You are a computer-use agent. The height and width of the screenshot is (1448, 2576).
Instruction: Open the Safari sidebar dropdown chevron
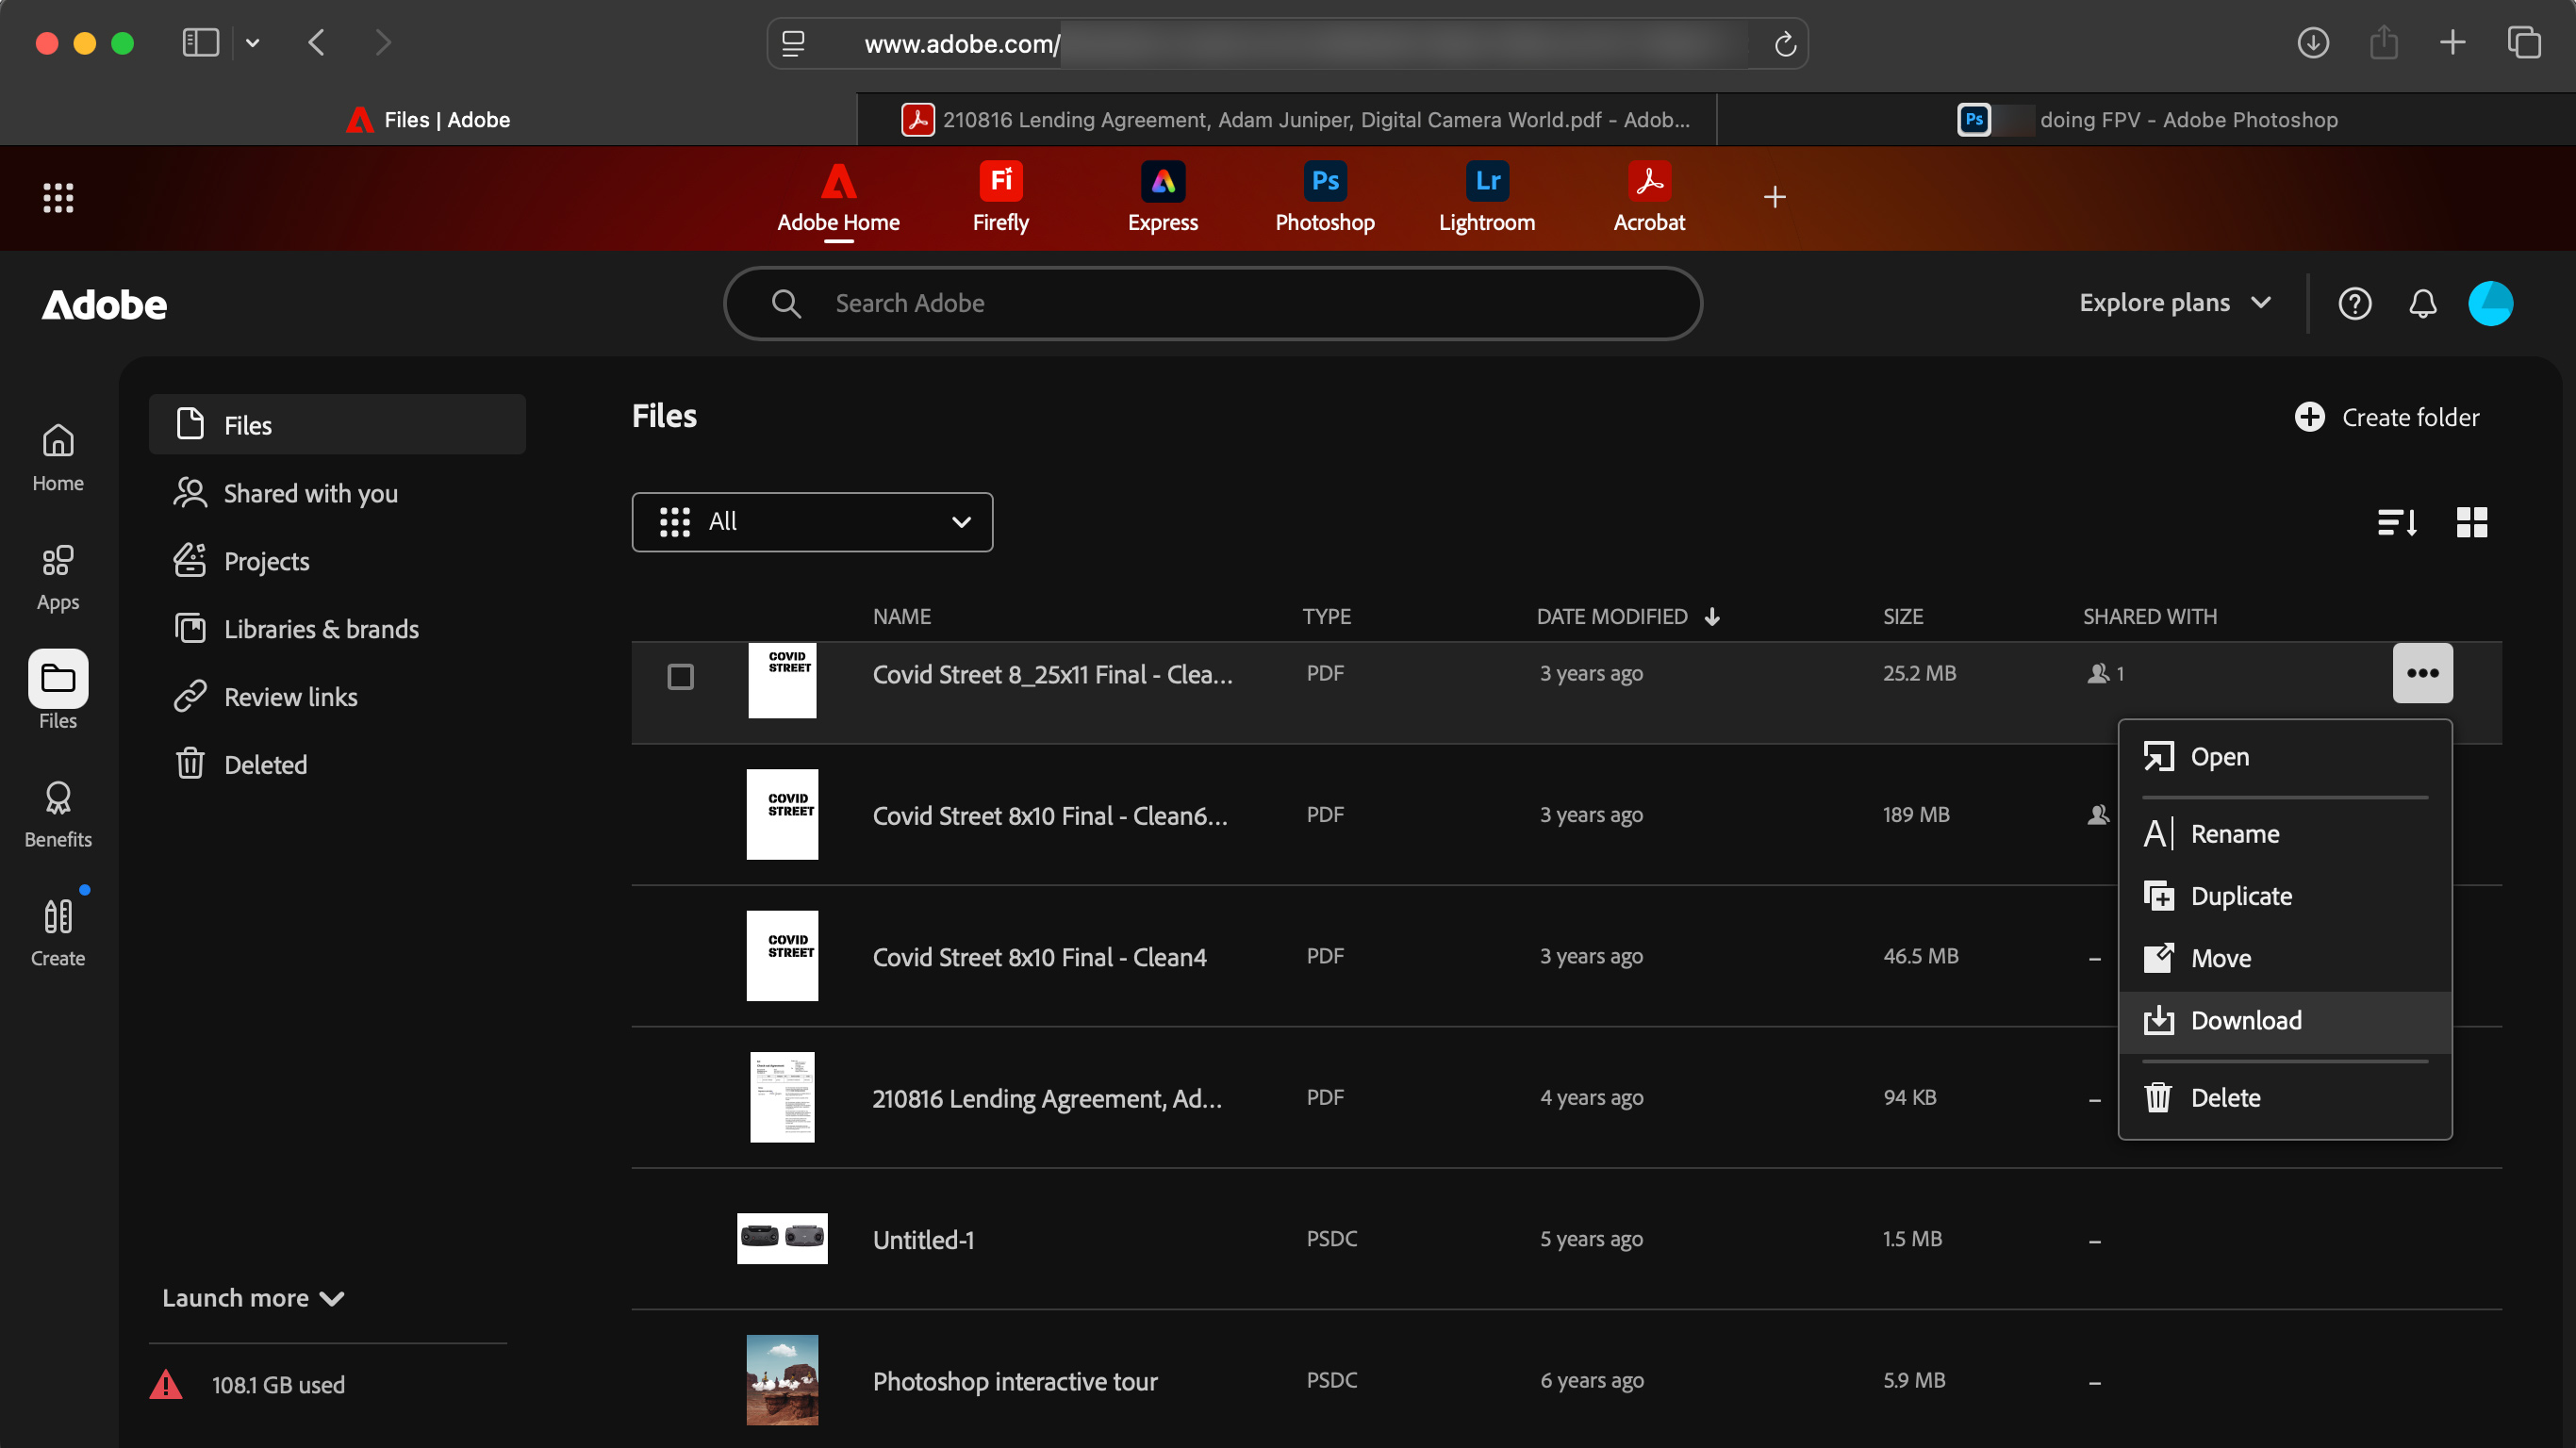pos(253,43)
